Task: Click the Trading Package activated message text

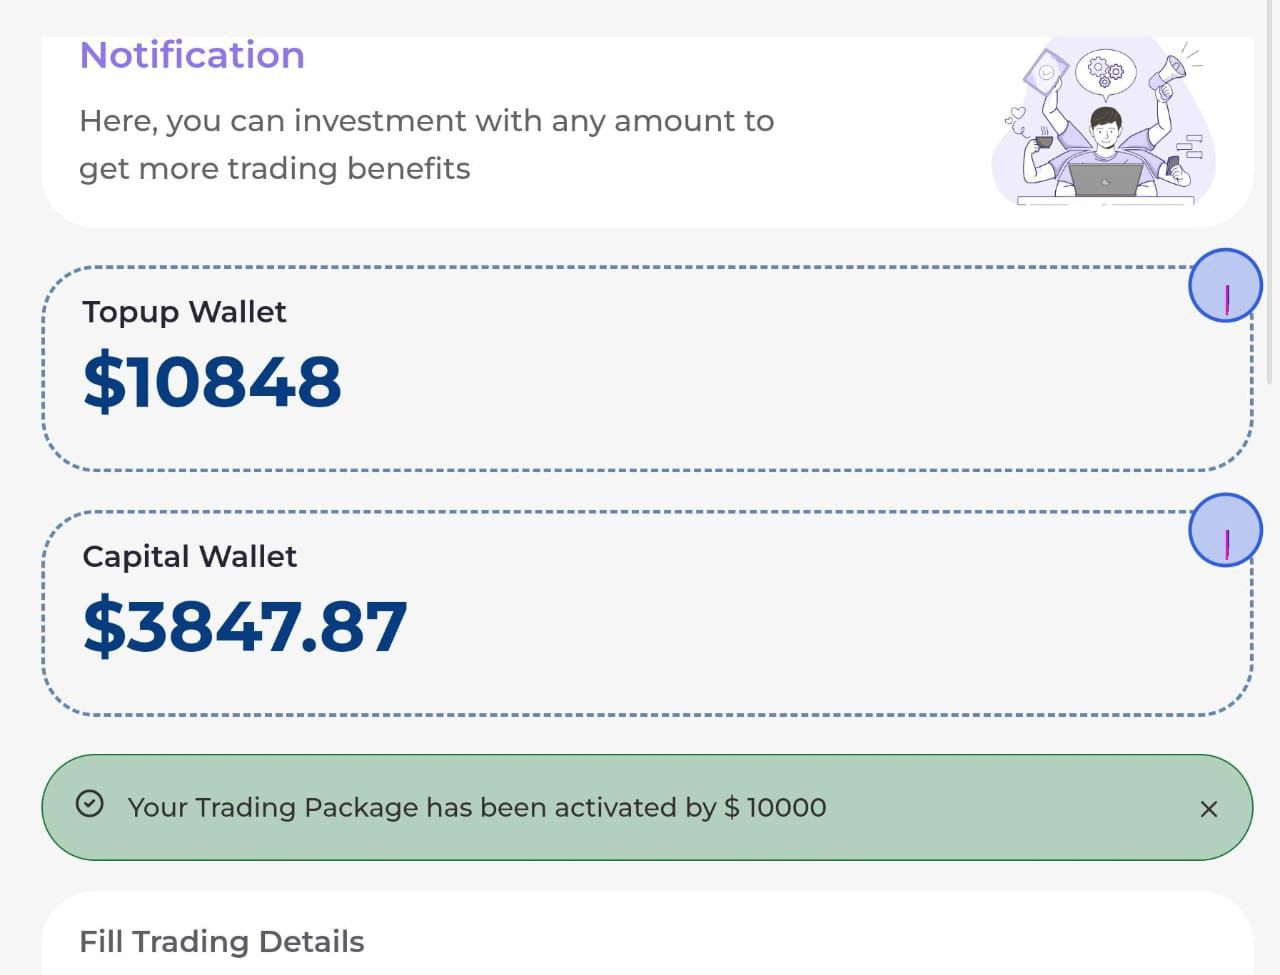Action: click(x=477, y=808)
